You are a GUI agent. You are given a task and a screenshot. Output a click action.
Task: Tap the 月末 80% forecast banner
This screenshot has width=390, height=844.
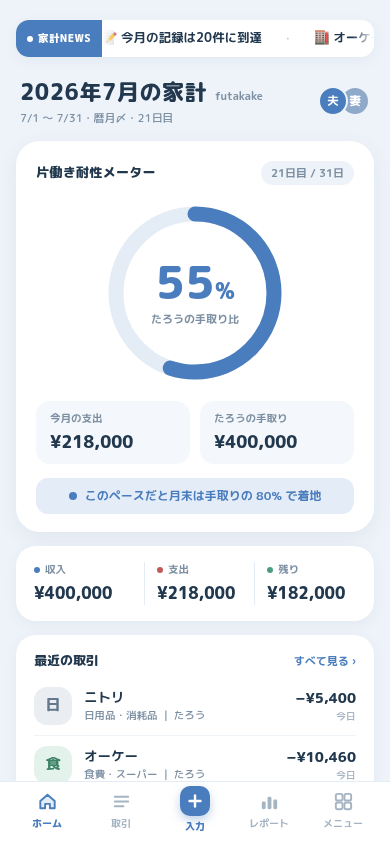pos(195,496)
